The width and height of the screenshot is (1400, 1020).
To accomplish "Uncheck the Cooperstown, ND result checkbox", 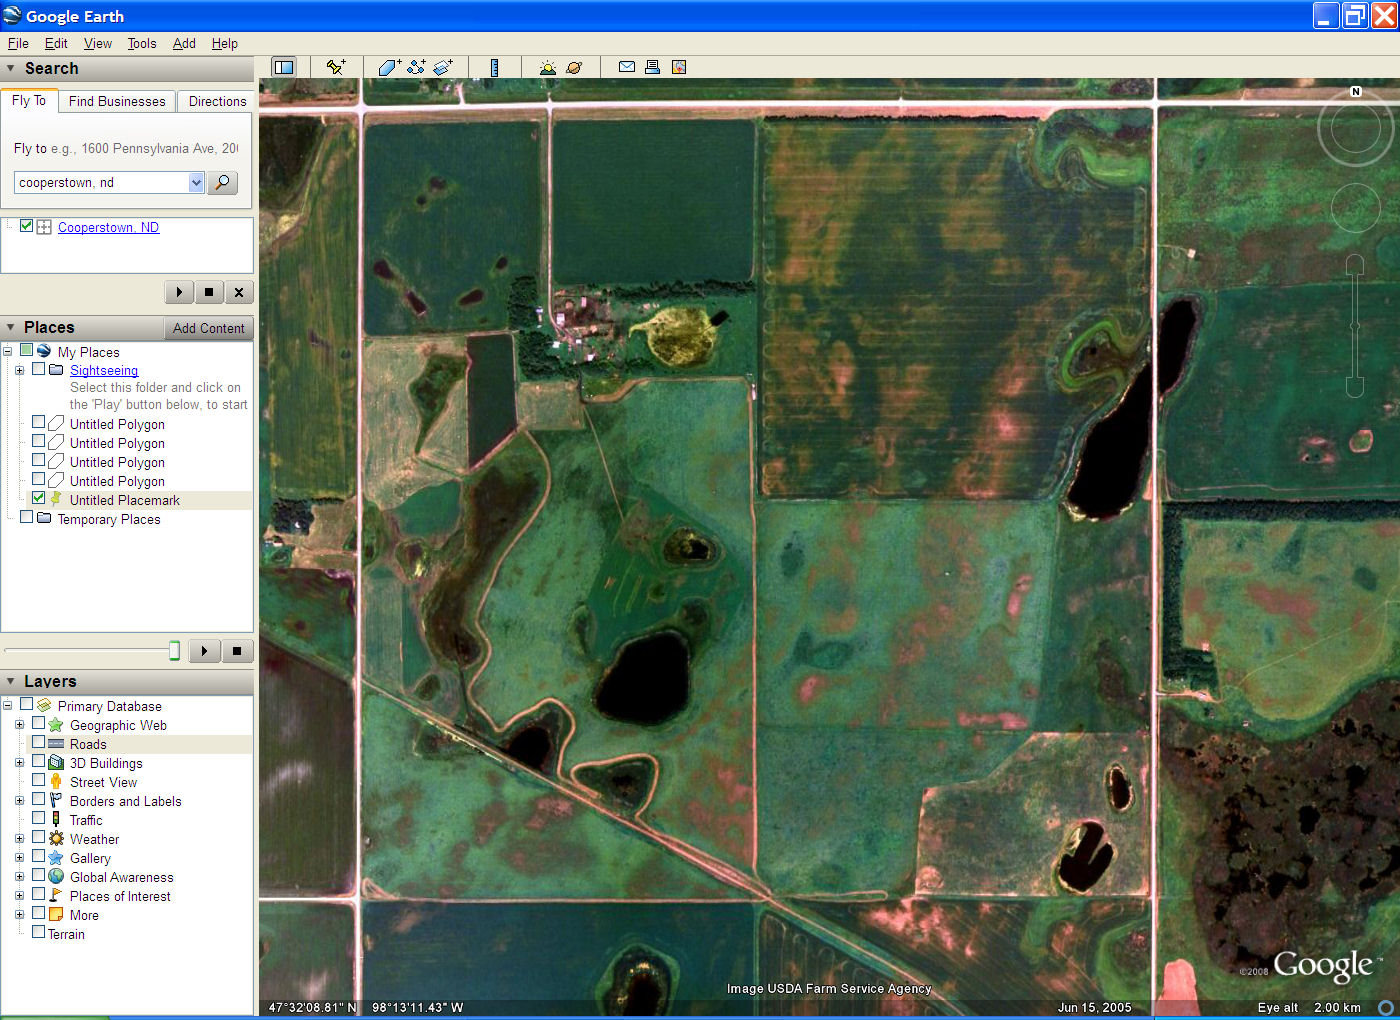I will [27, 226].
